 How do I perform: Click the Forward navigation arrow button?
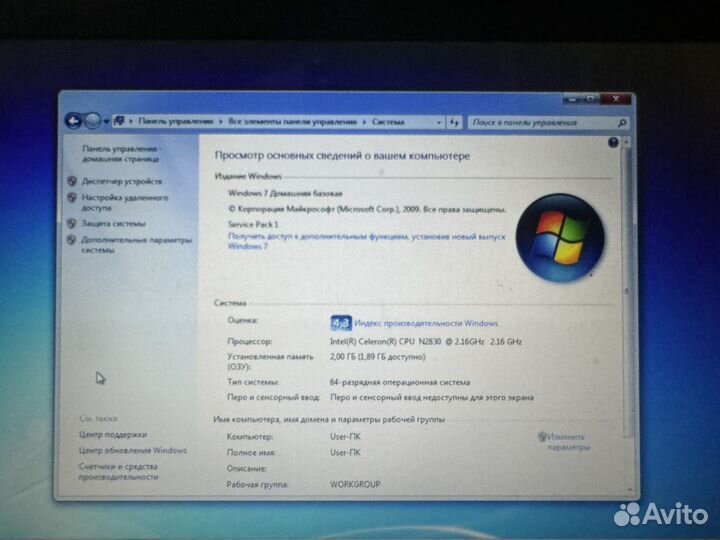pyautogui.click(x=91, y=120)
